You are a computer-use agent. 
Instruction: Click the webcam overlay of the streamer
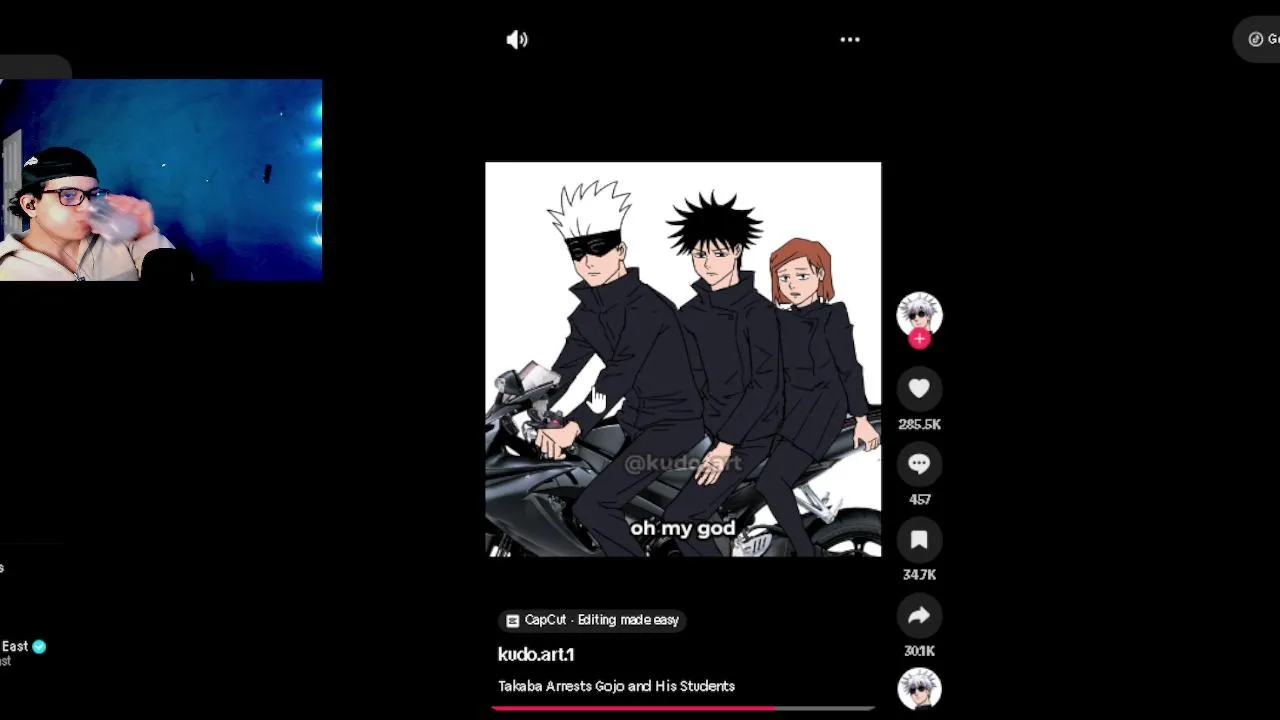(x=161, y=180)
